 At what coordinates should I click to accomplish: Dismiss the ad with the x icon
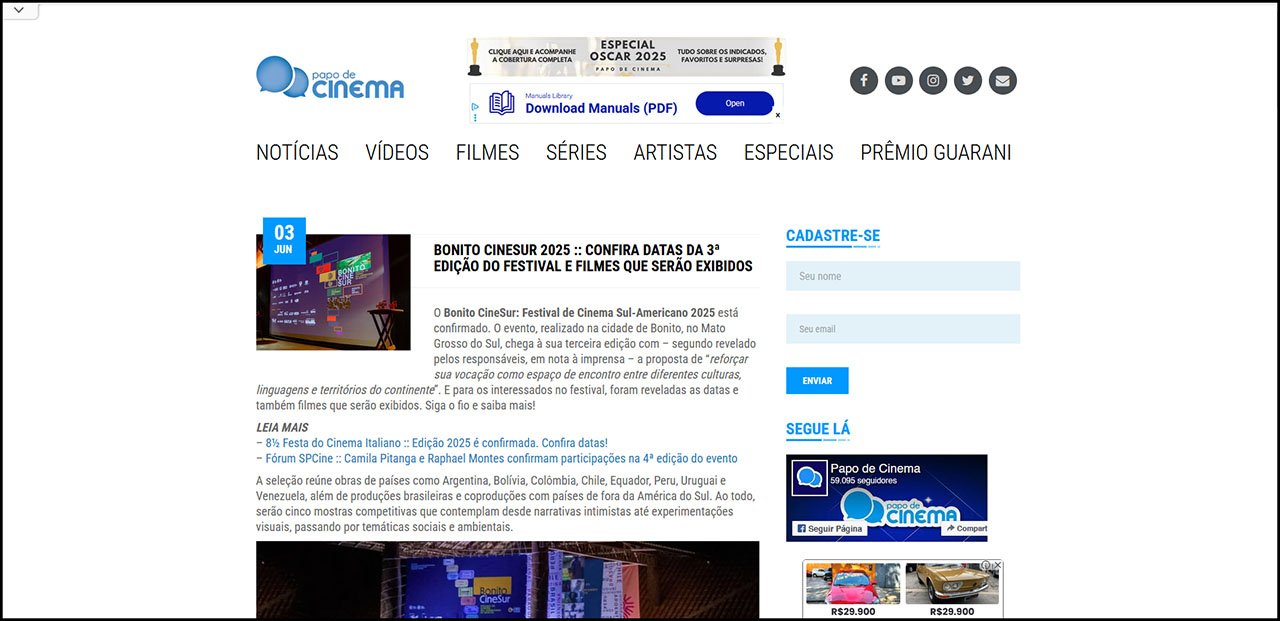point(777,116)
